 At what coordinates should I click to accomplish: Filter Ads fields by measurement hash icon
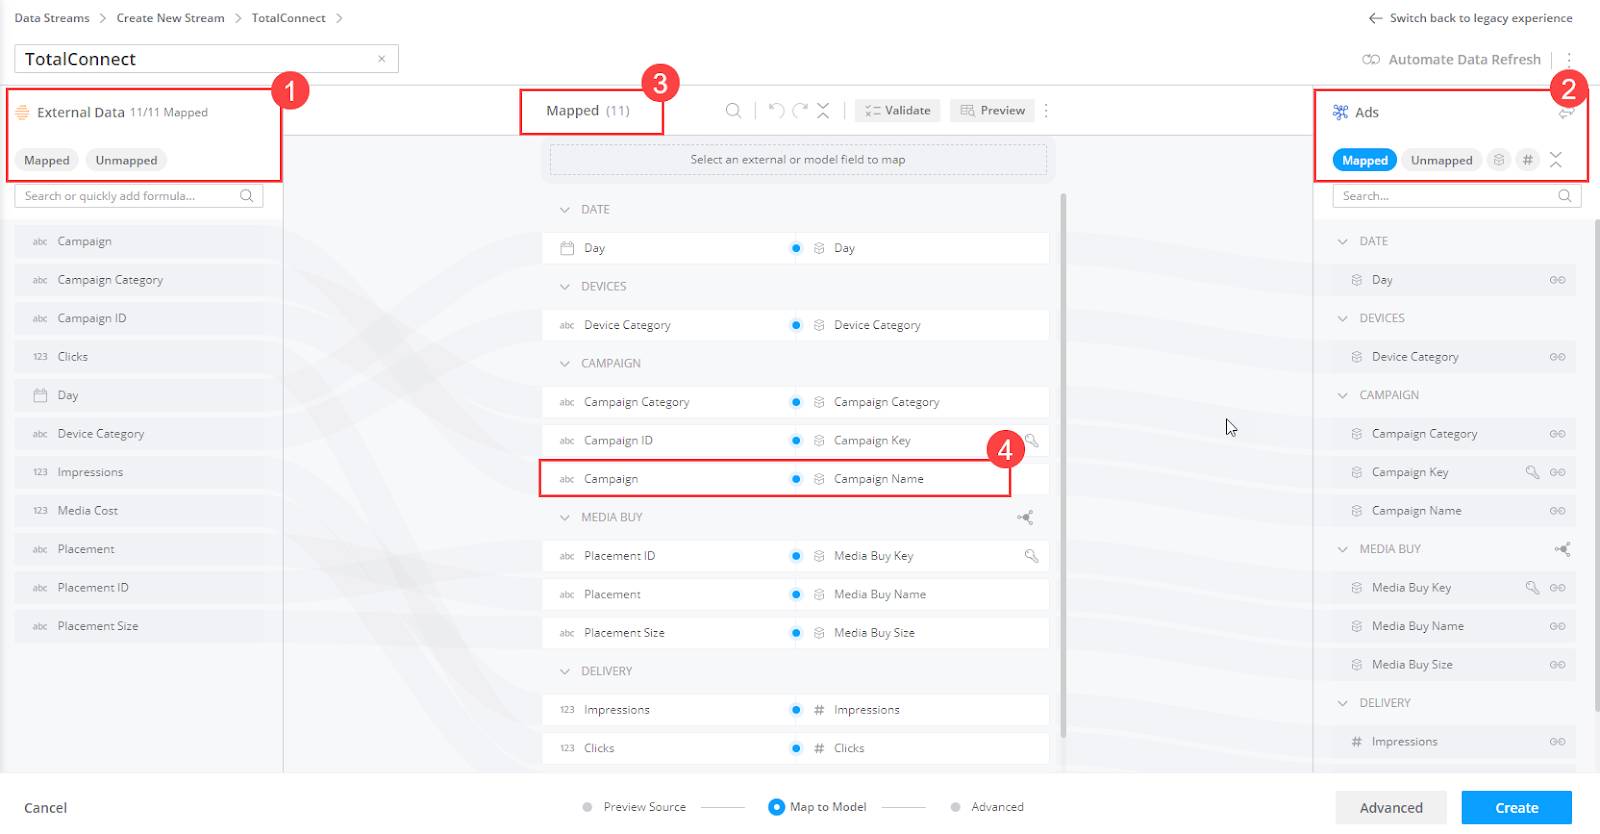1527,160
